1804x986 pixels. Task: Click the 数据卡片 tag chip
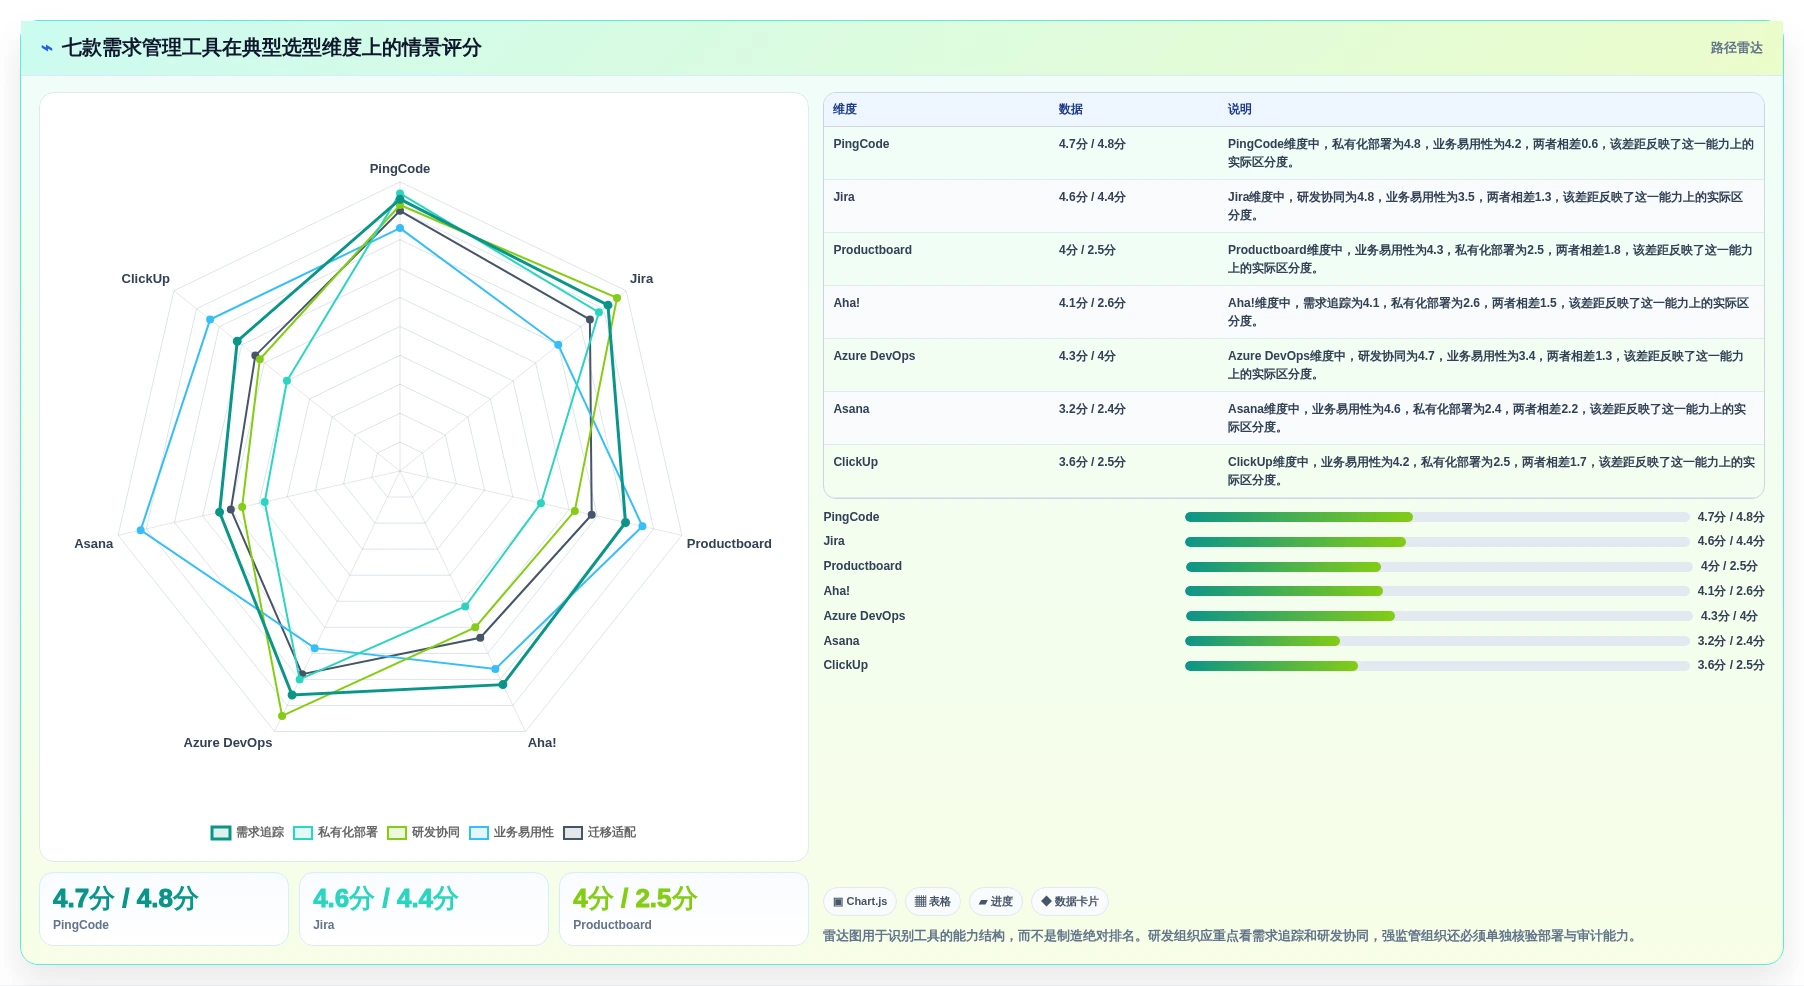1070,902
